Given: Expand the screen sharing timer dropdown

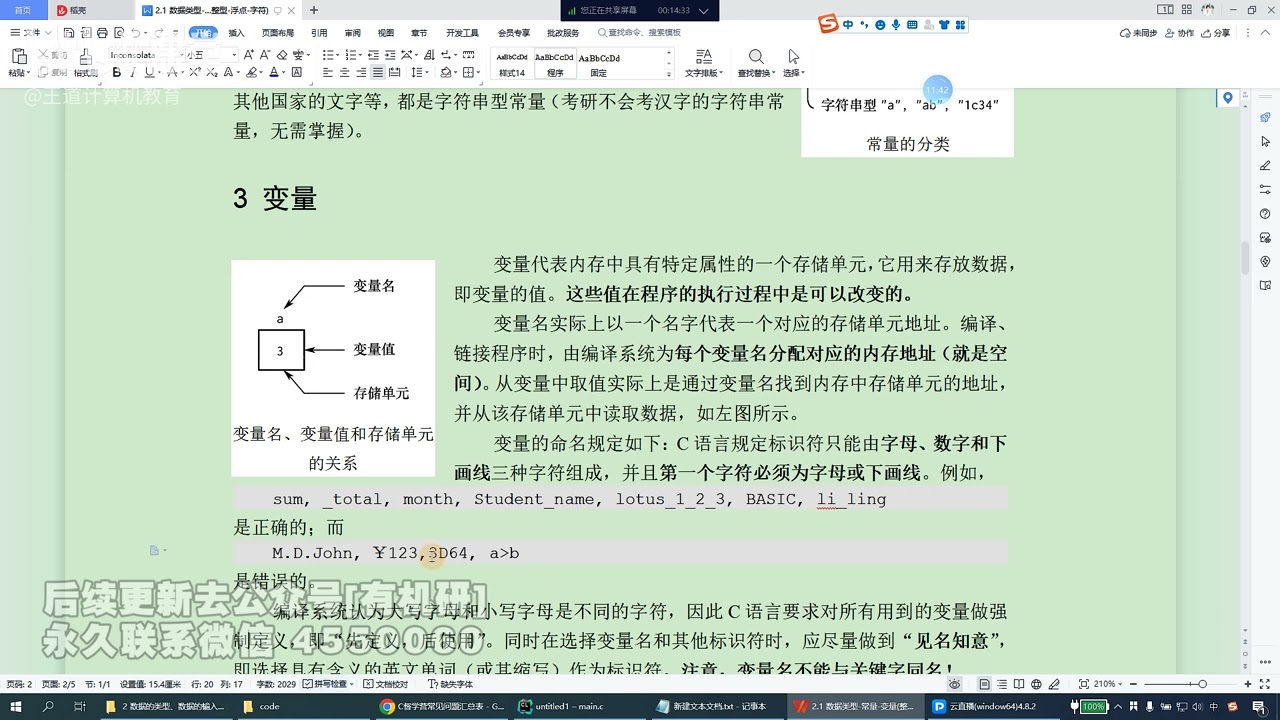Looking at the screenshot, I should coord(703,11).
